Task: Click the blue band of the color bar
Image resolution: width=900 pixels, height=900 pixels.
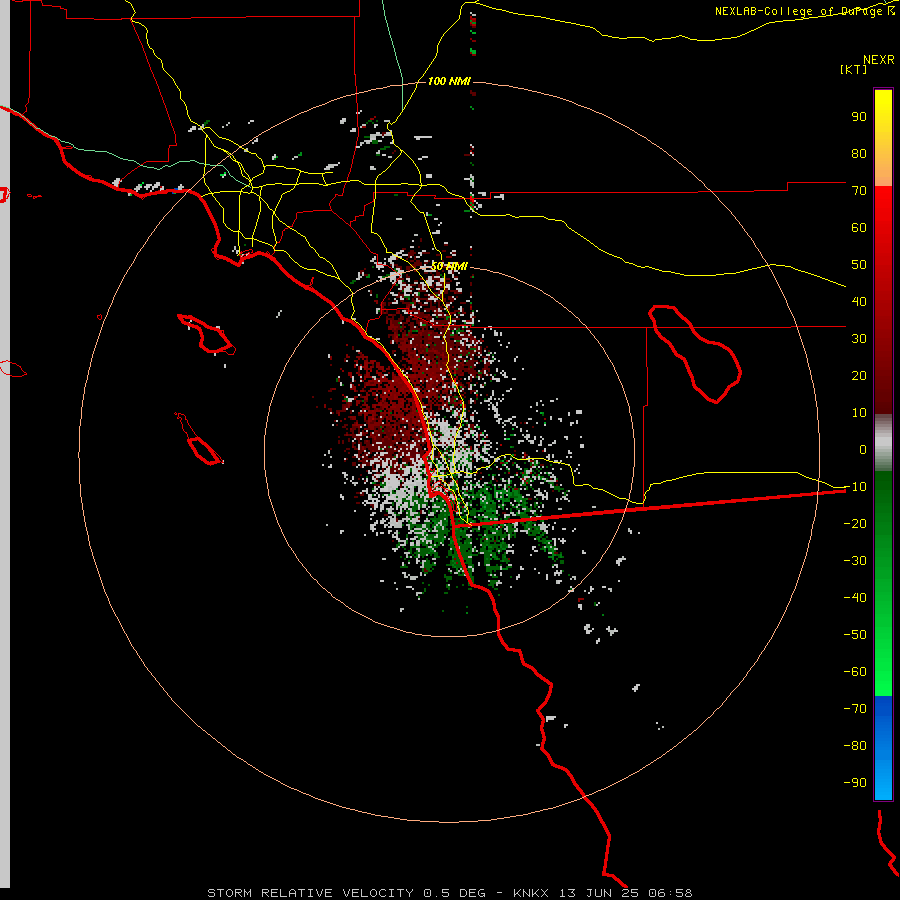Action: tap(883, 747)
